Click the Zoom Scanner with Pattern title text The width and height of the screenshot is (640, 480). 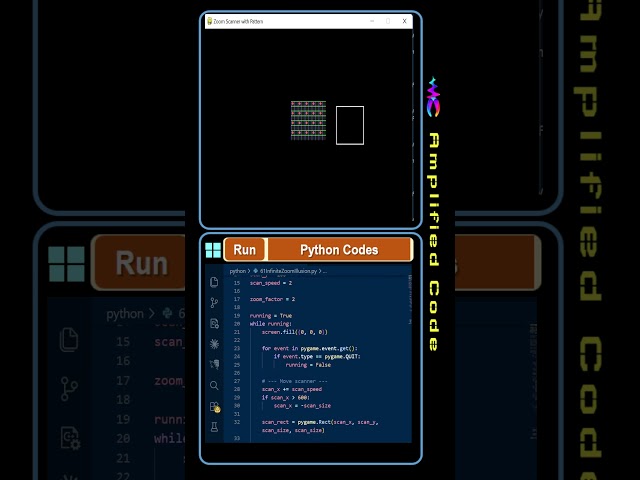click(238, 21)
